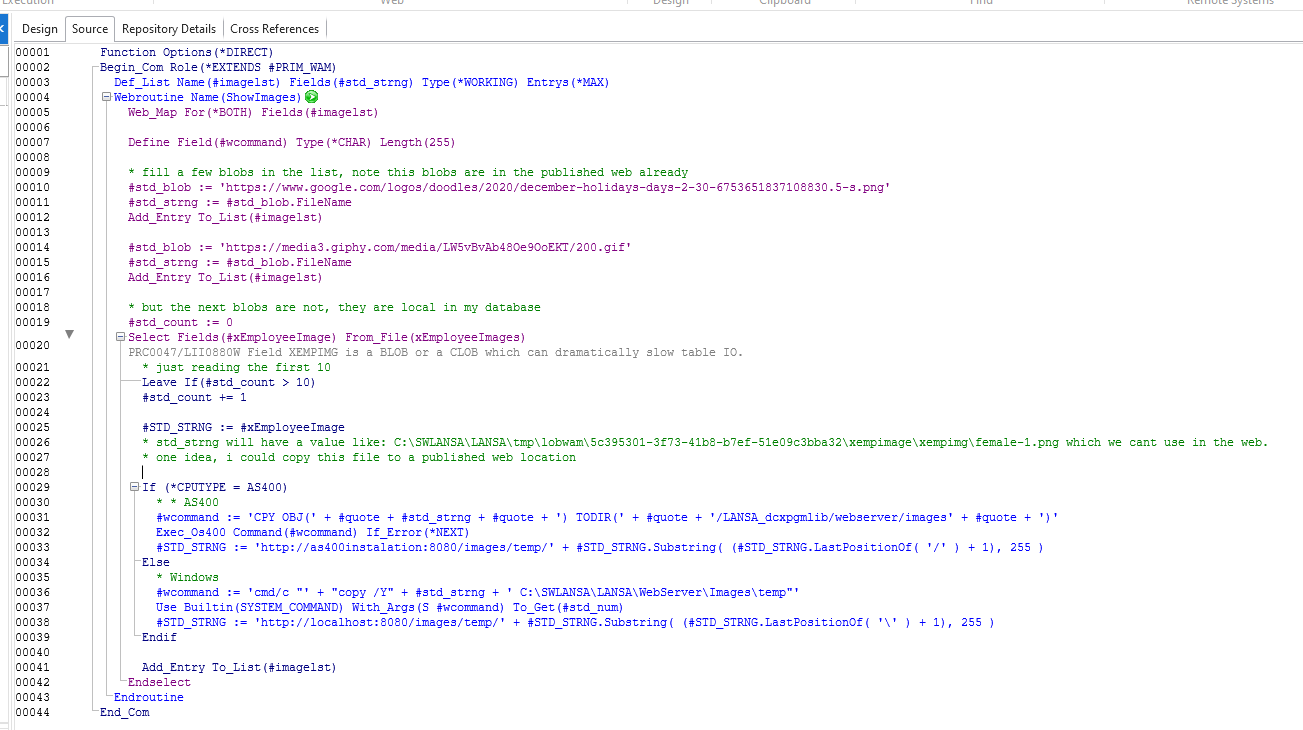Click the google.com doodles URL line
This screenshot has height=730, width=1303.
pyautogui.click(x=509, y=187)
